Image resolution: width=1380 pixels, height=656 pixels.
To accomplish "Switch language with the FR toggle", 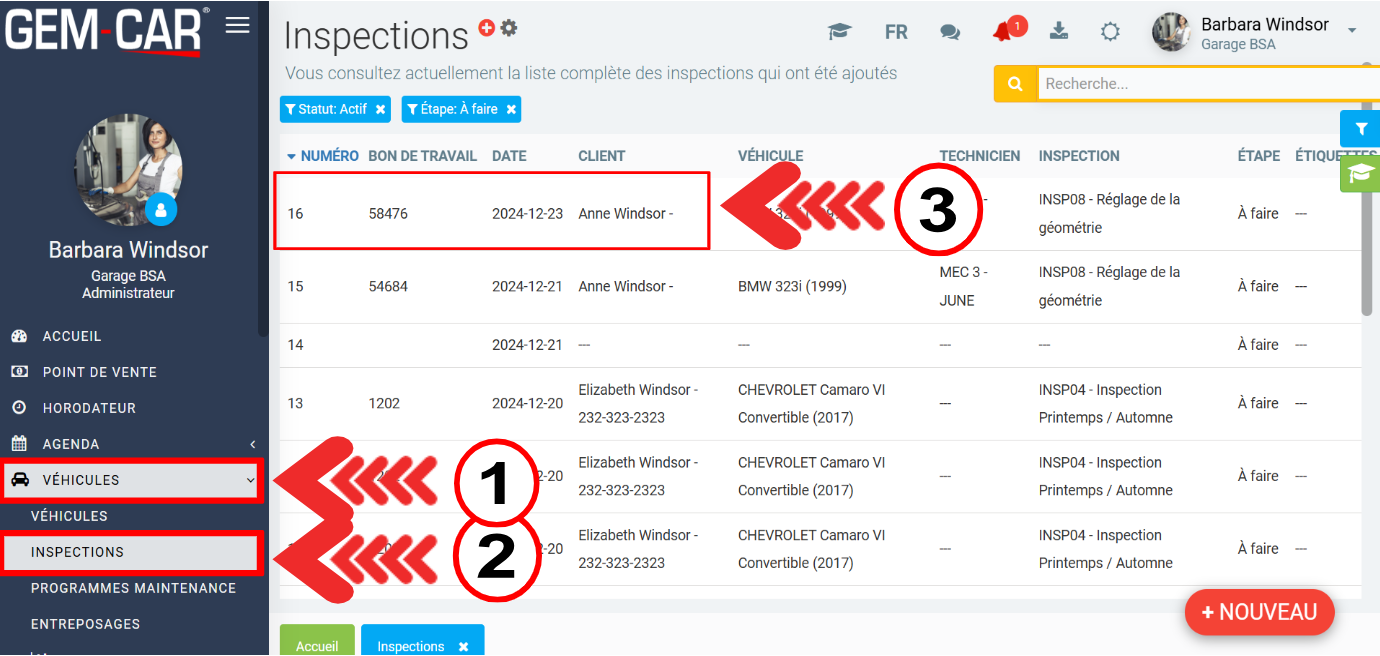I will 896,32.
